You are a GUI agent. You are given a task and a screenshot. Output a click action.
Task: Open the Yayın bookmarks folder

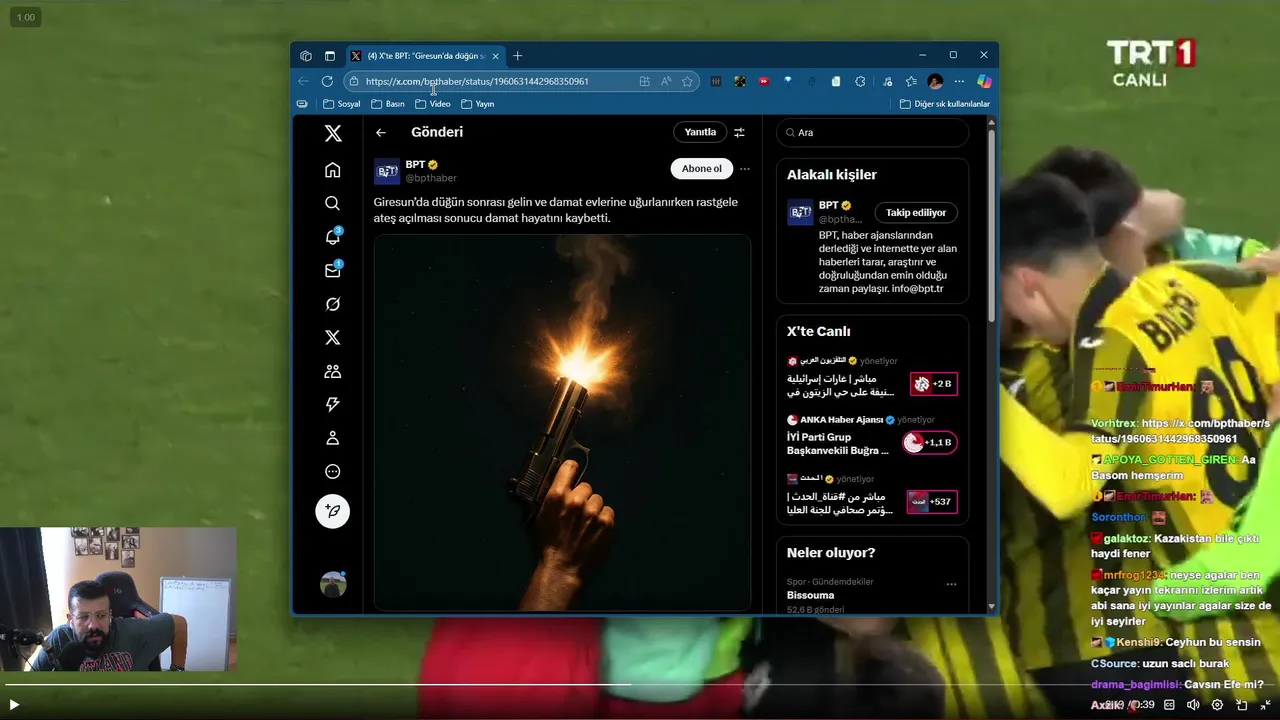[x=477, y=104]
